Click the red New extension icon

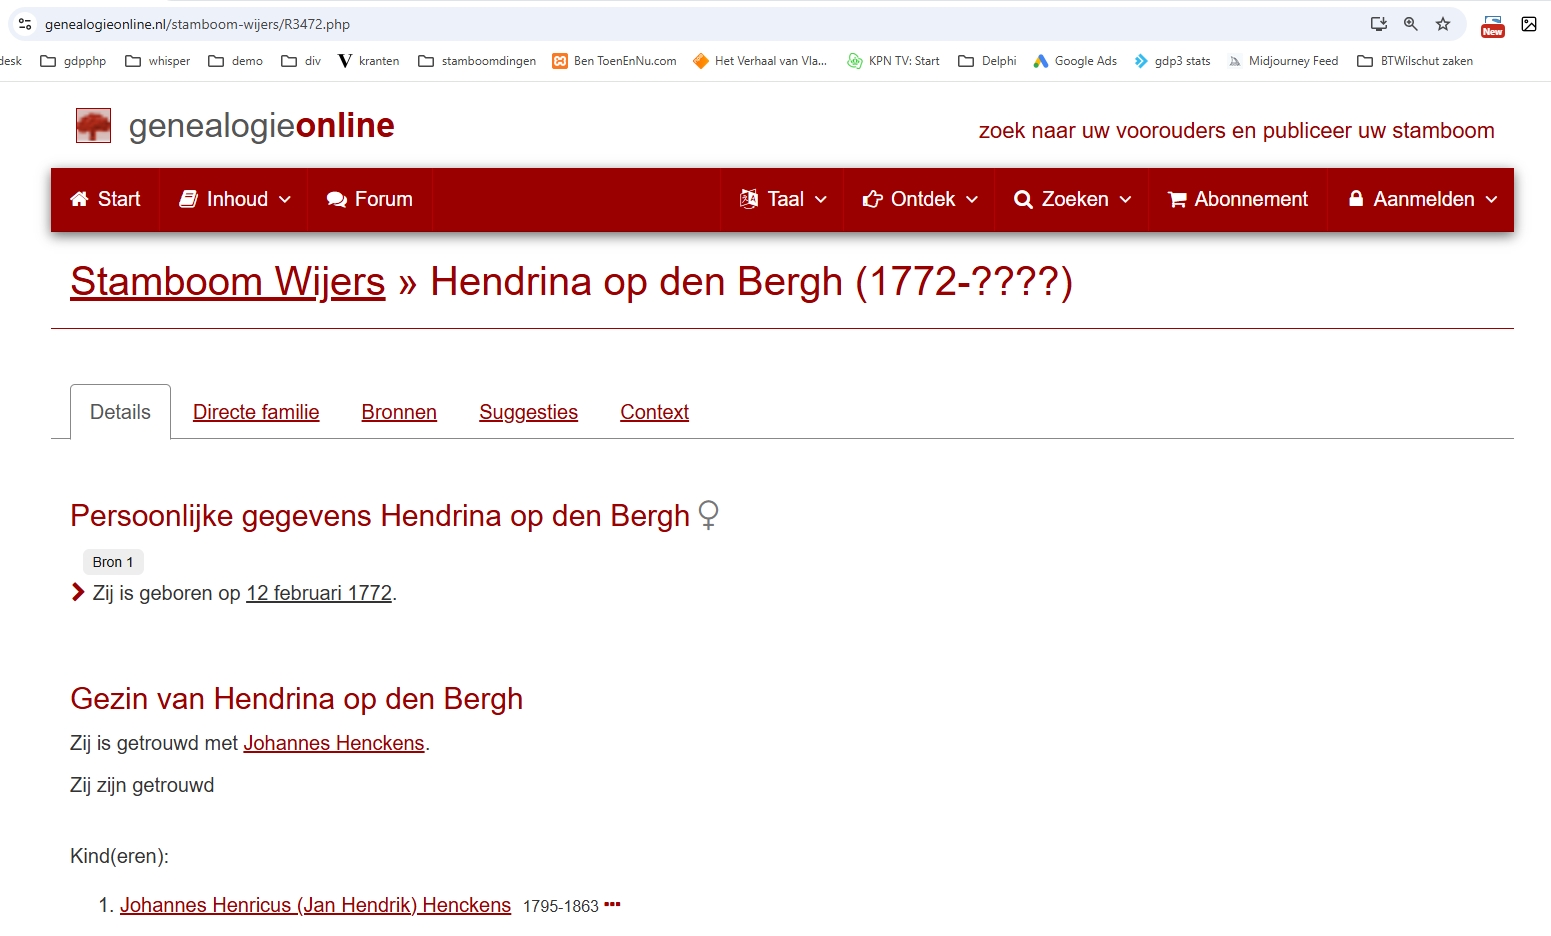click(1492, 26)
